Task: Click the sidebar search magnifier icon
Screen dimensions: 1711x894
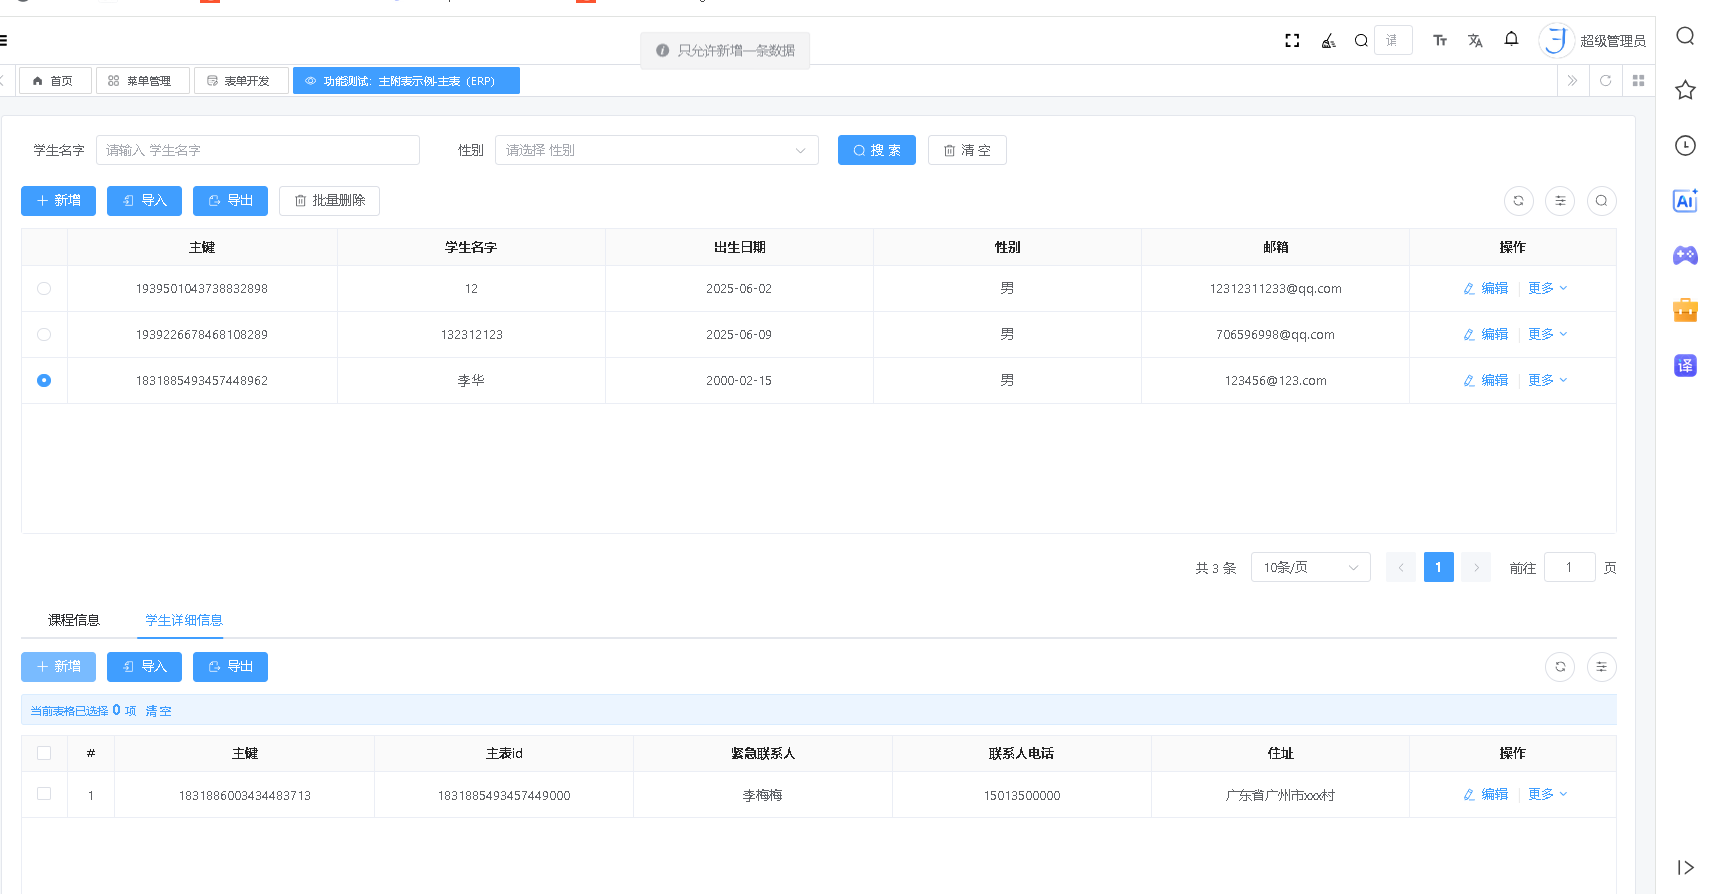Action: [1685, 36]
